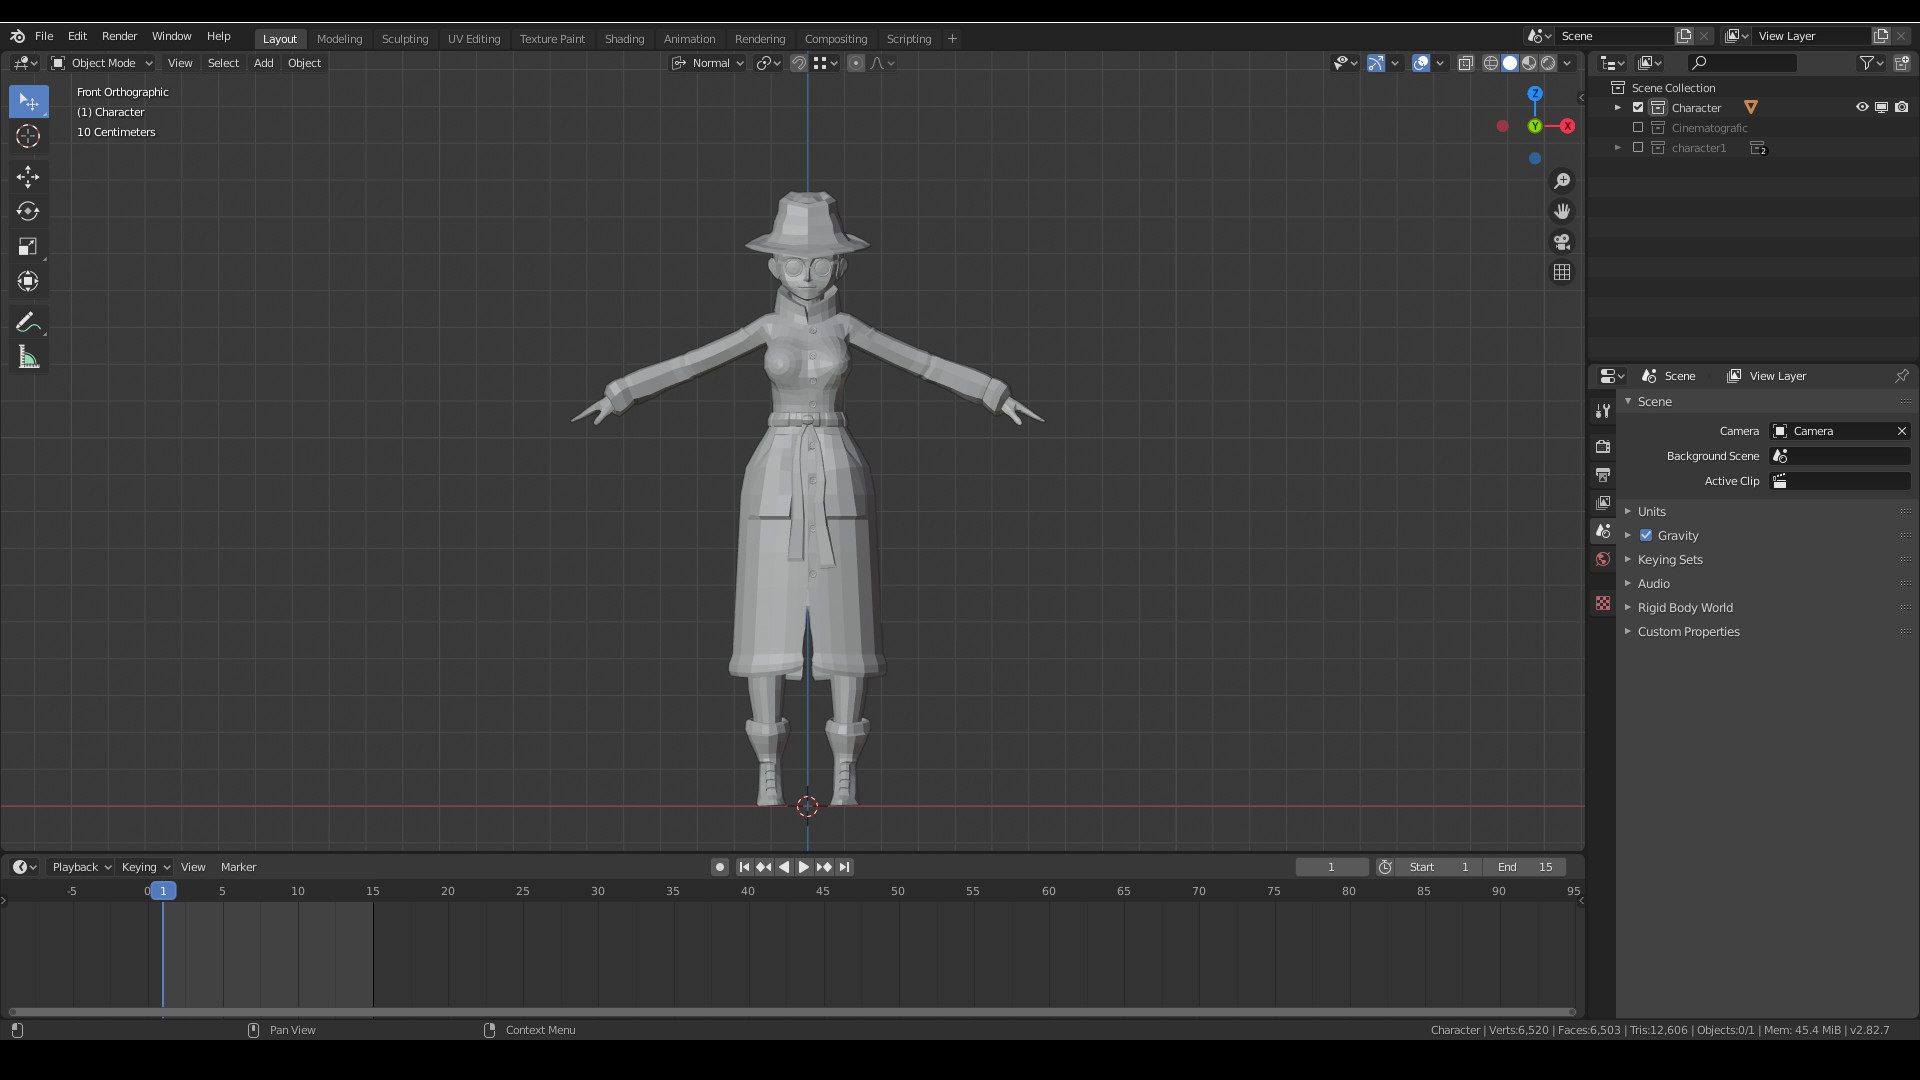
Task: Open the Normal orientation dropdown
Action: [x=708, y=63]
